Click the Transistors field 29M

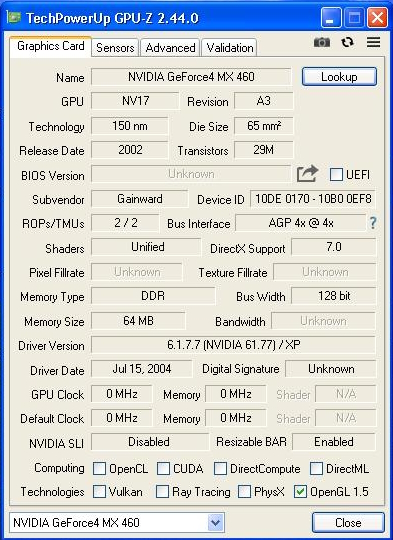[x=263, y=149]
